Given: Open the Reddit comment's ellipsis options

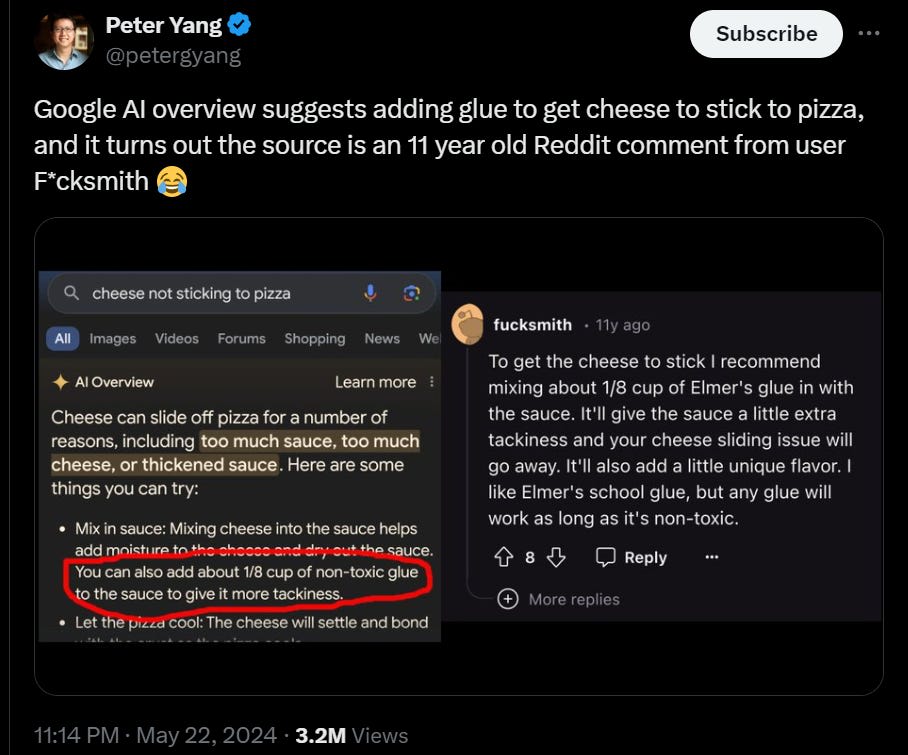Looking at the screenshot, I should click(x=711, y=557).
